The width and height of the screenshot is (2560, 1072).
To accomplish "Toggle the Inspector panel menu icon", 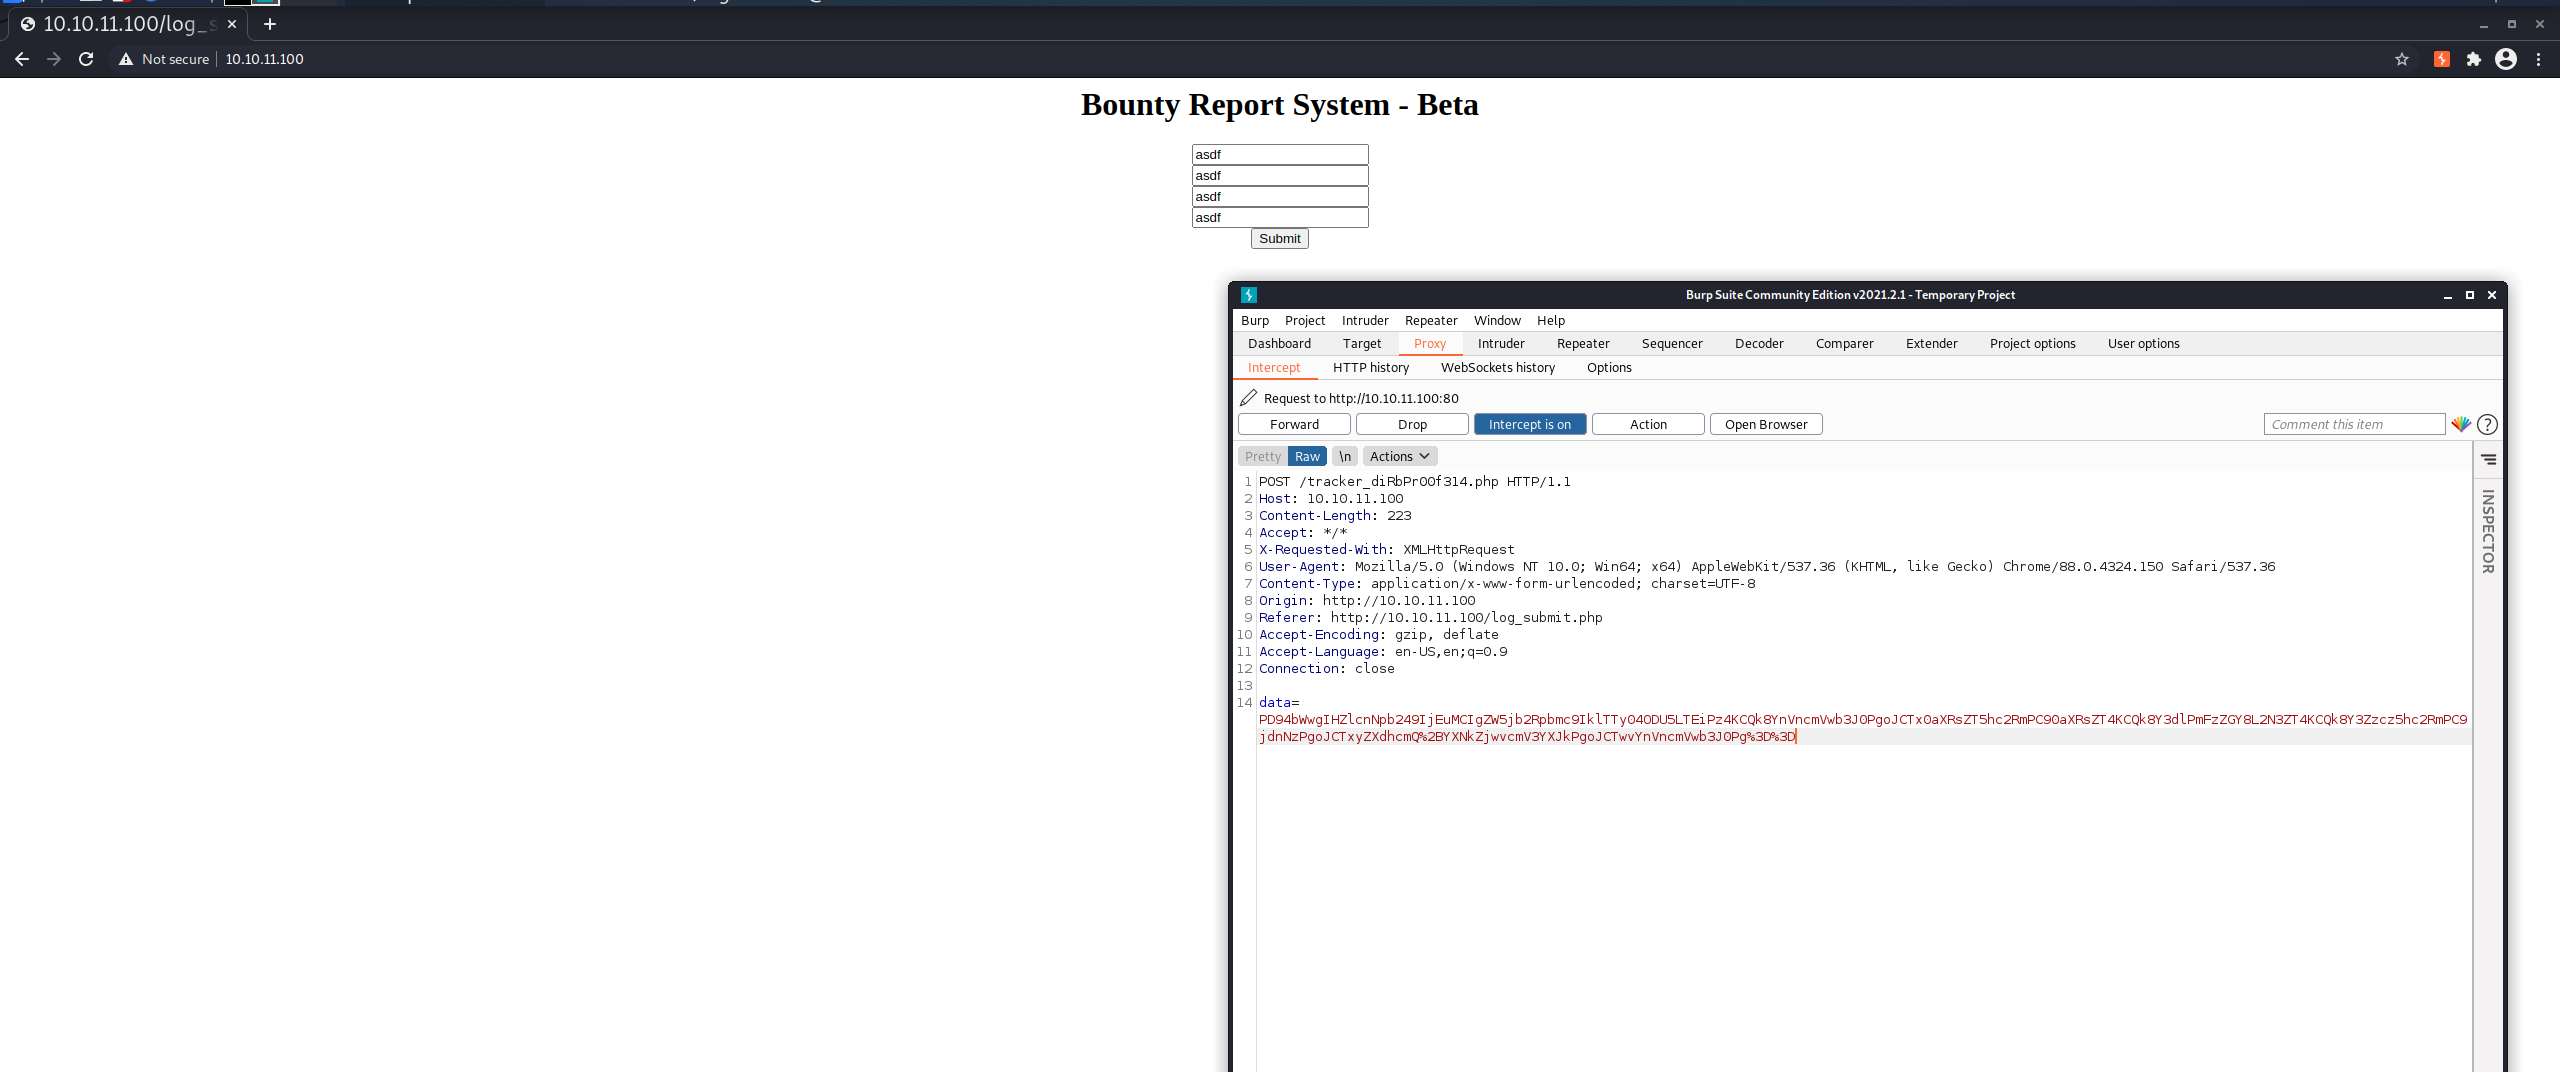I will [2489, 459].
